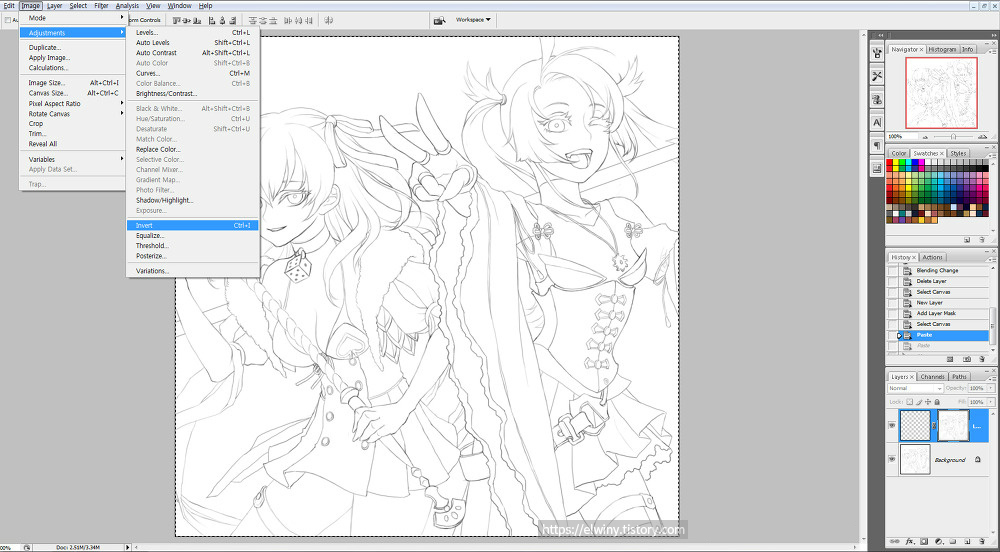Expand Variables submenu
This screenshot has width=1000, height=552.
[x=73, y=159]
